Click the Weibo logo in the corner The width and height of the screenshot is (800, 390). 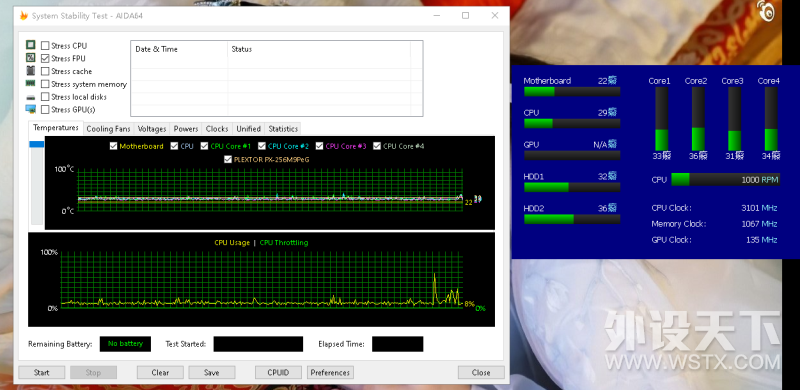(x=766, y=11)
